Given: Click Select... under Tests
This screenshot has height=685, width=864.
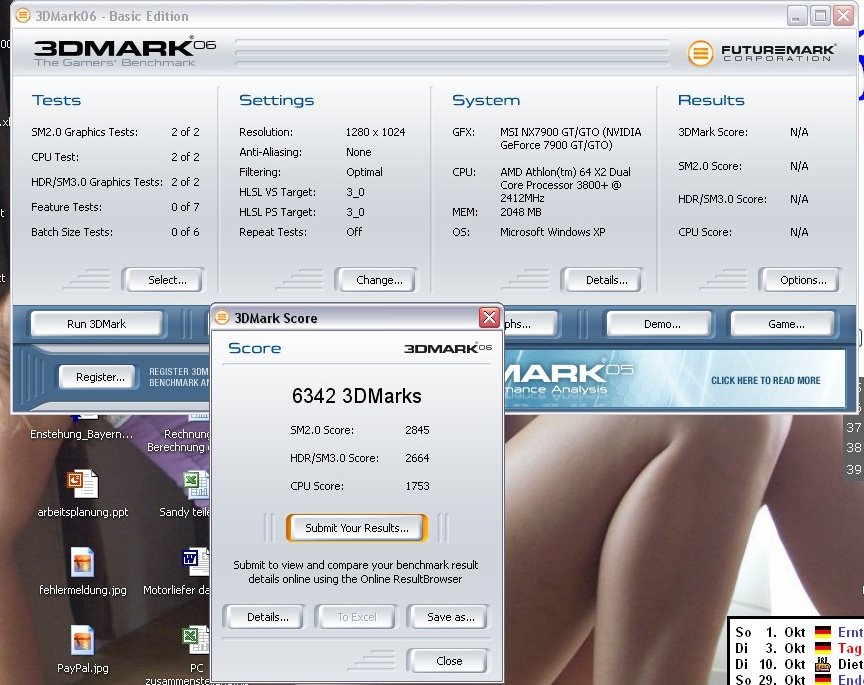Looking at the screenshot, I should [163, 279].
